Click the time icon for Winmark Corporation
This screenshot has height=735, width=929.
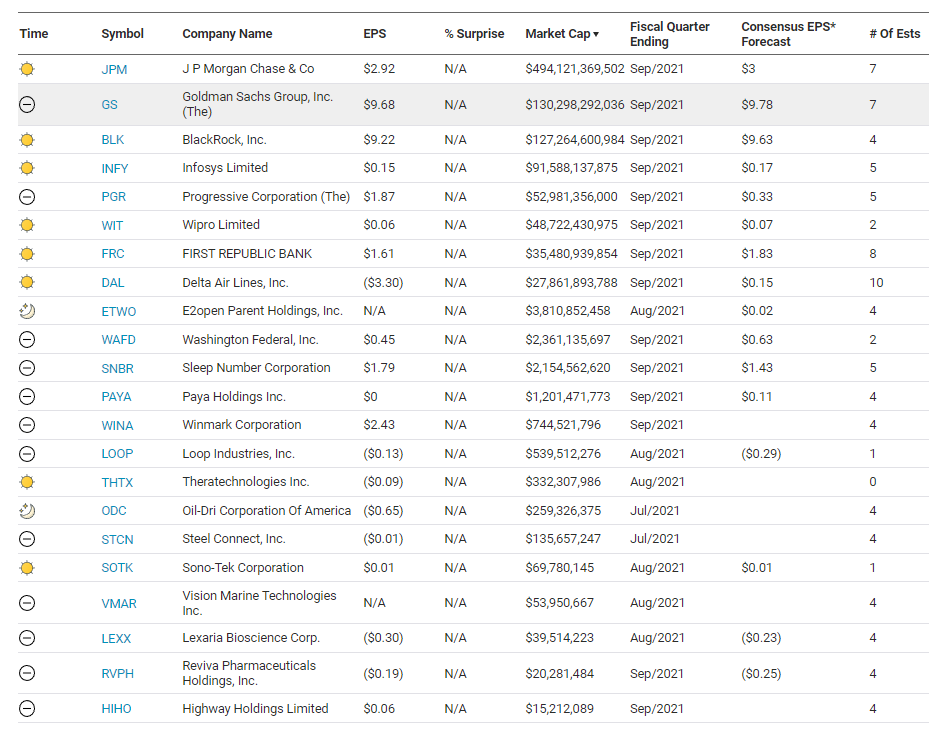[27, 425]
